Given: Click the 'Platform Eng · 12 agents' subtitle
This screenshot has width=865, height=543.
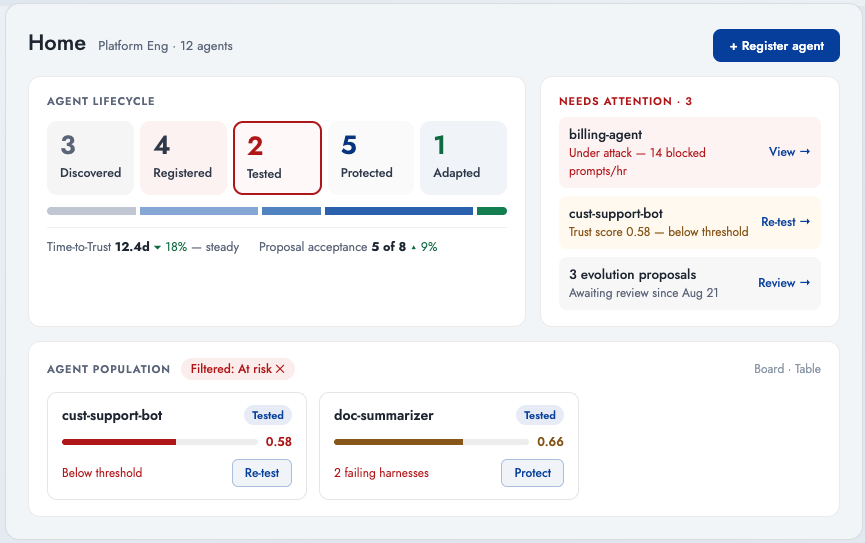Looking at the screenshot, I should (165, 46).
